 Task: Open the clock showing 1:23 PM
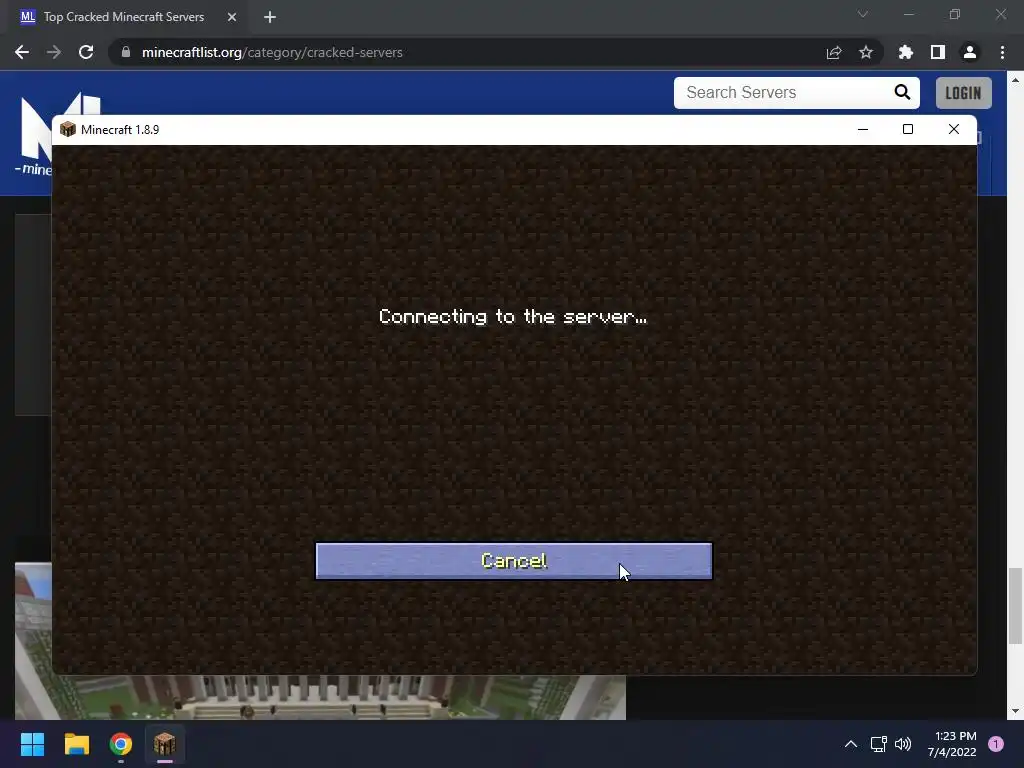(x=952, y=744)
